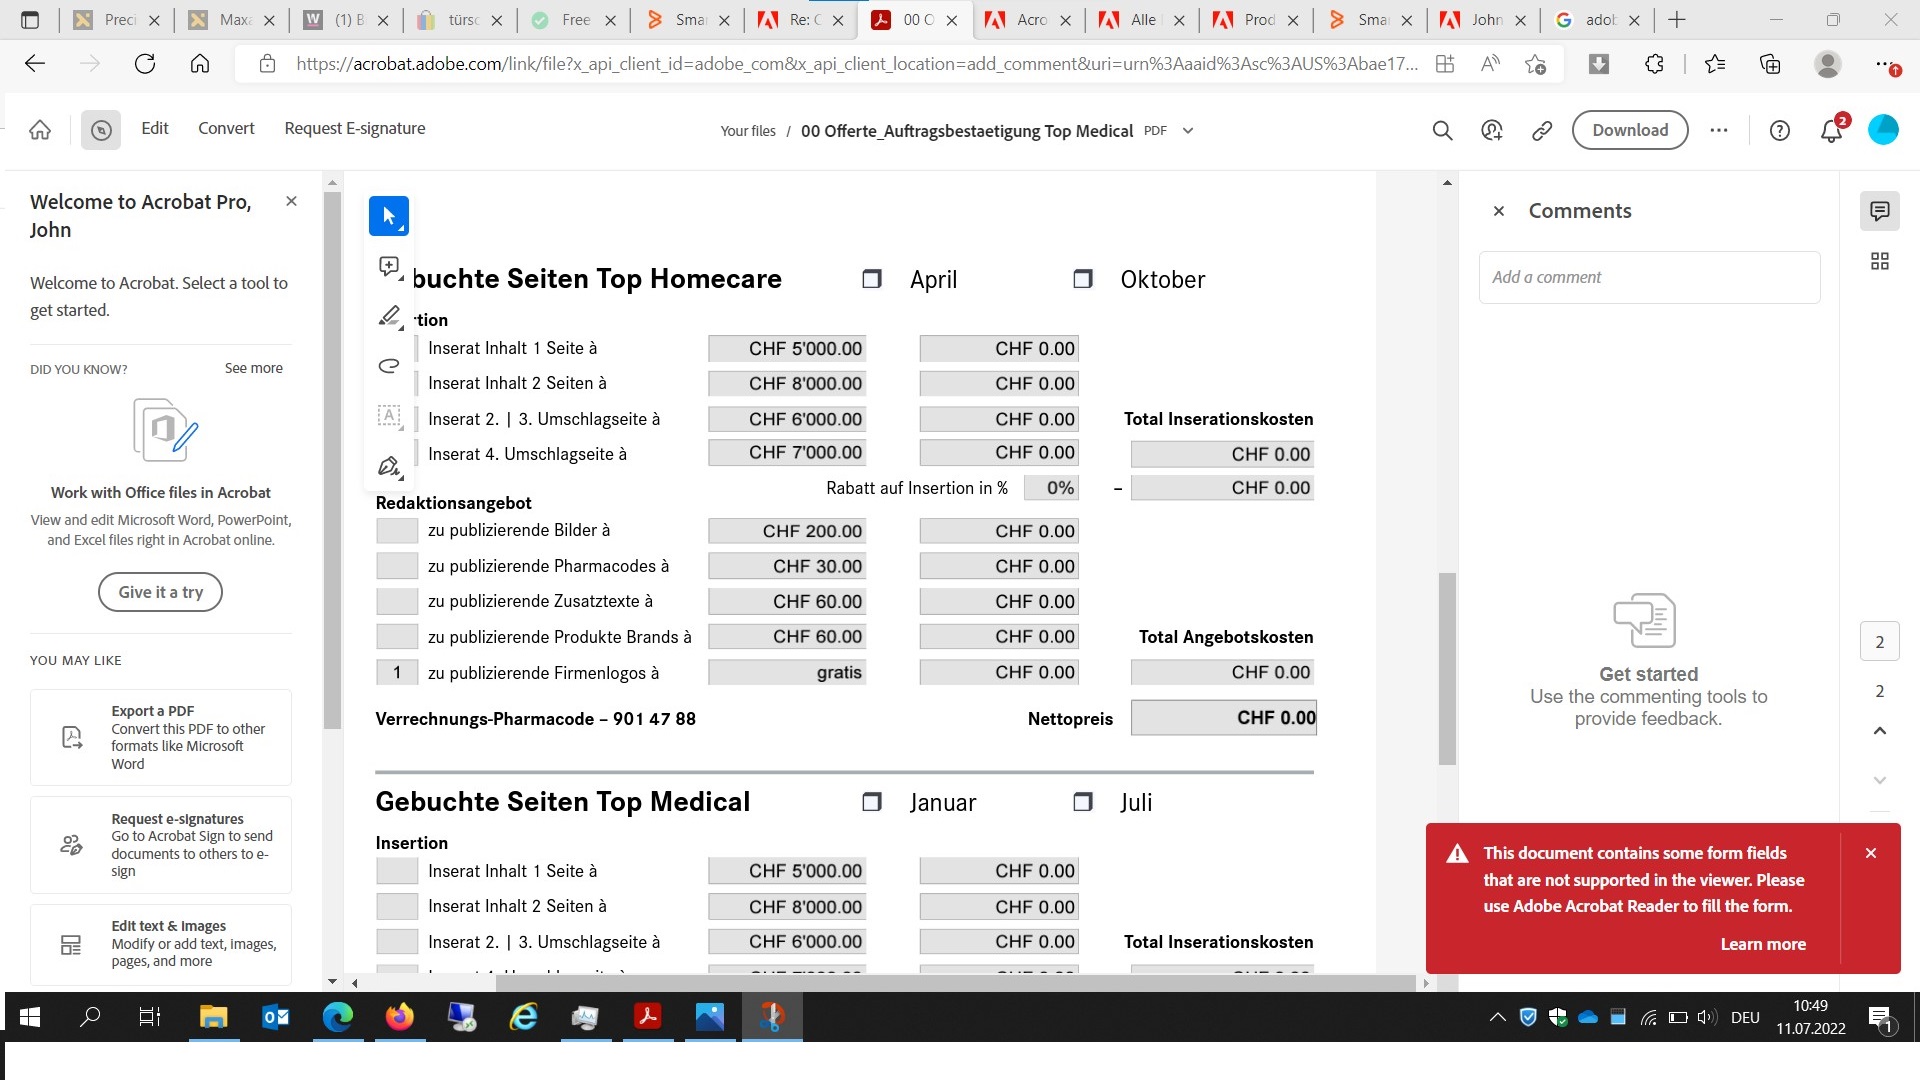Check the April checkbox for Top Homecare
1920x1080 pixels.
click(871, 279)
